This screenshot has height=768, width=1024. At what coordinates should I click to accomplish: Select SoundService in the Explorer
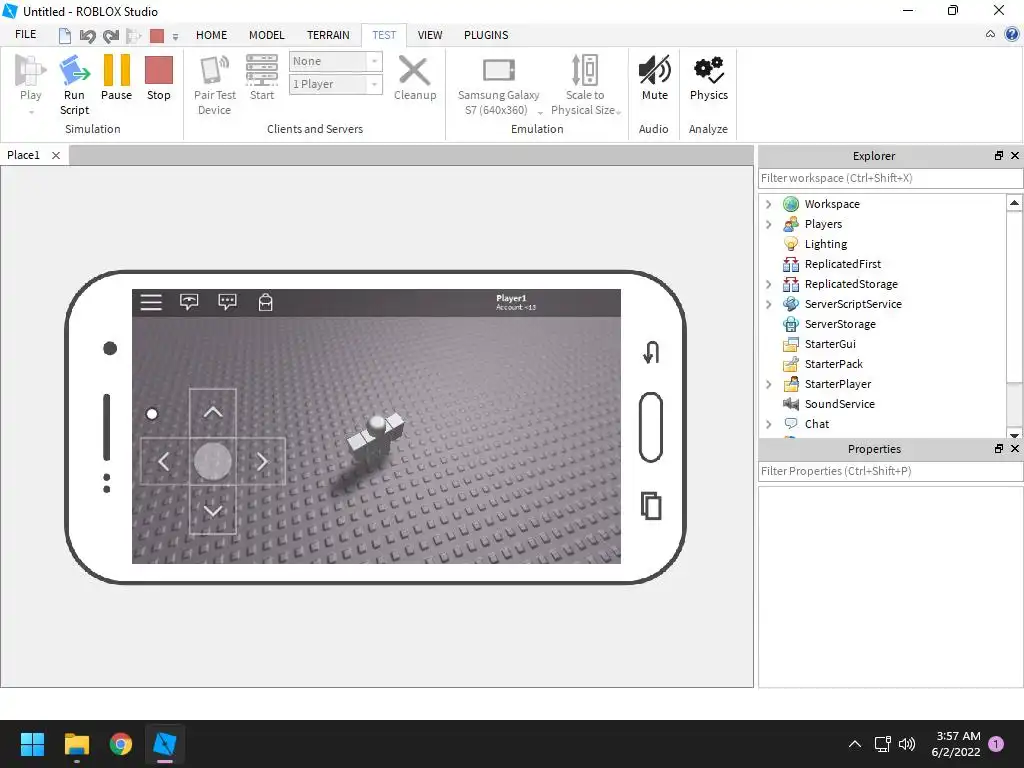click(x=839, y=404)
